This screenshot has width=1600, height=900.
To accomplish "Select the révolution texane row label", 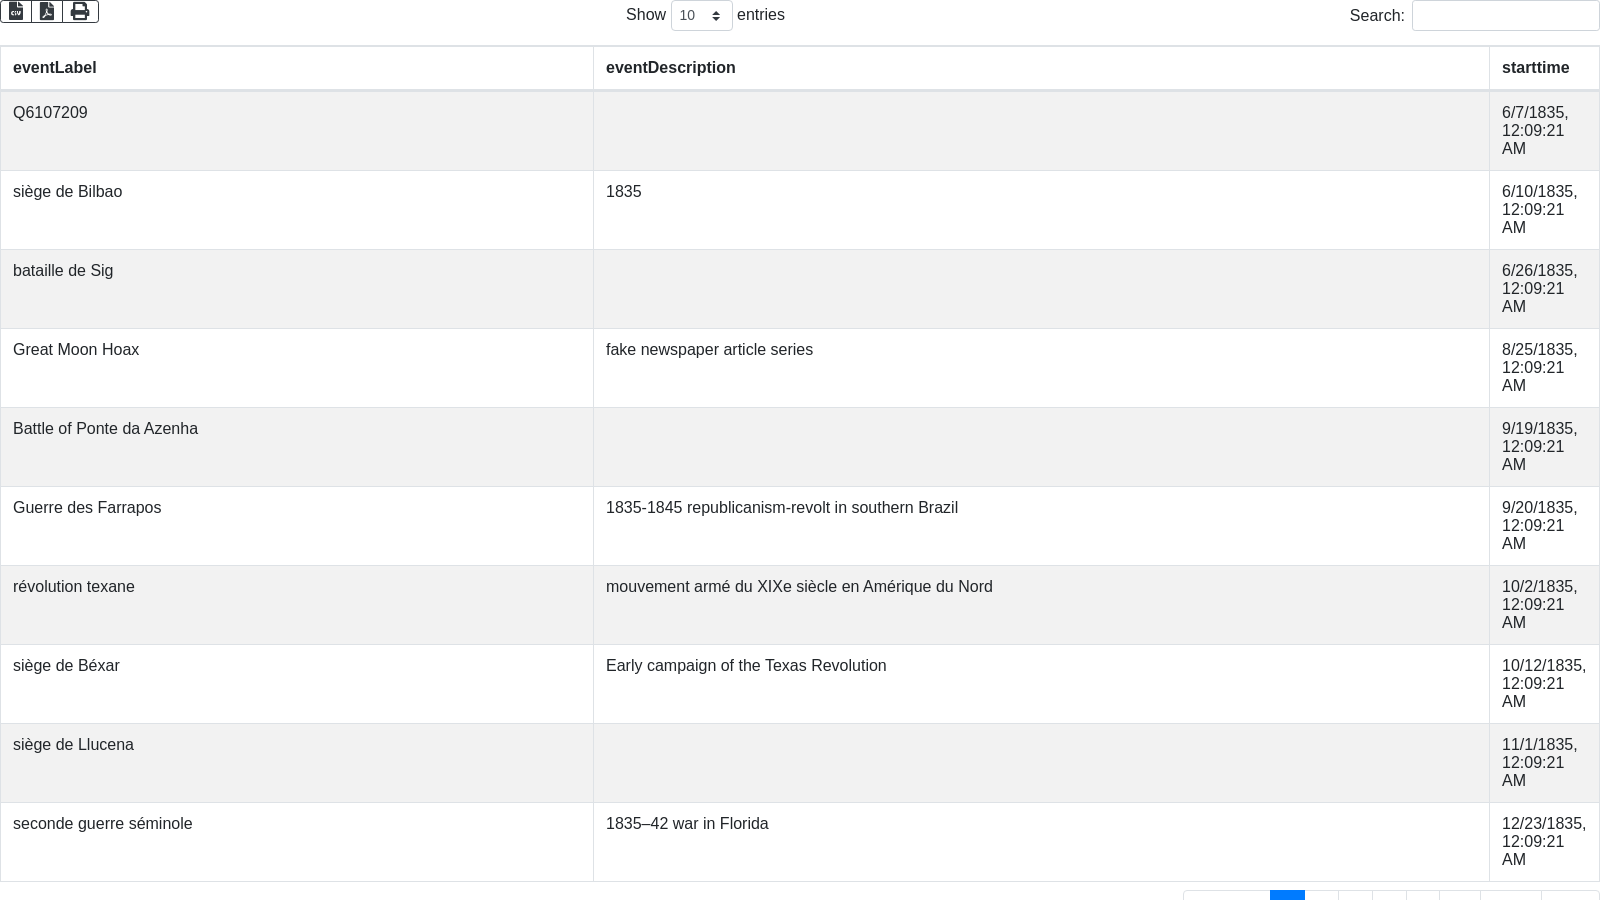I will pos(74,587).
